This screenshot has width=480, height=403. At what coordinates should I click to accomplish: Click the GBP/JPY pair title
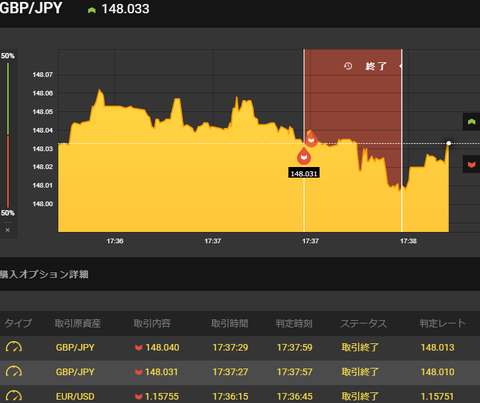pos(31,8)
